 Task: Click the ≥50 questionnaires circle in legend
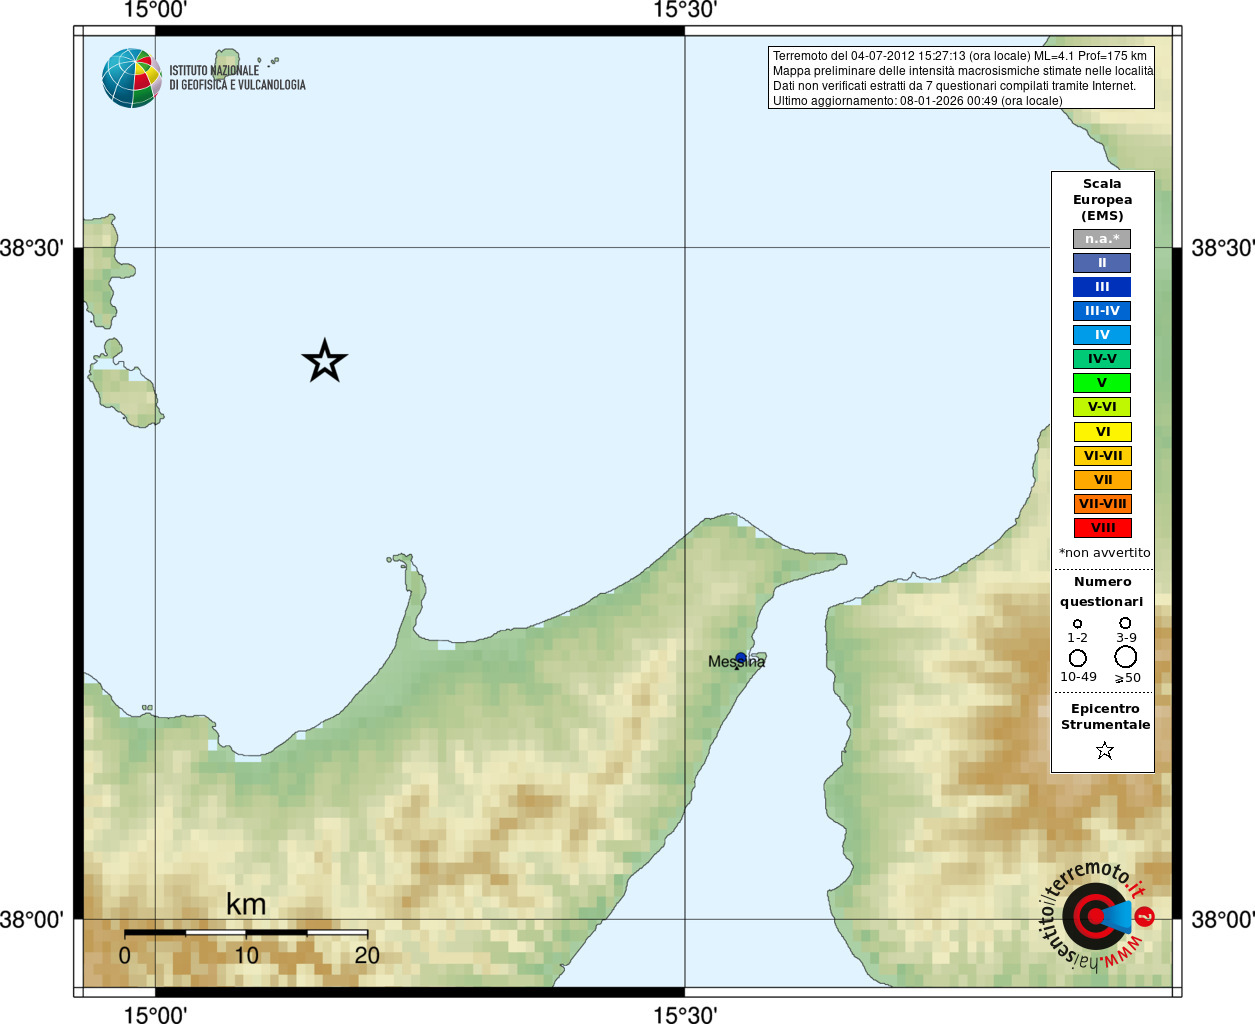click(1126, 657)
